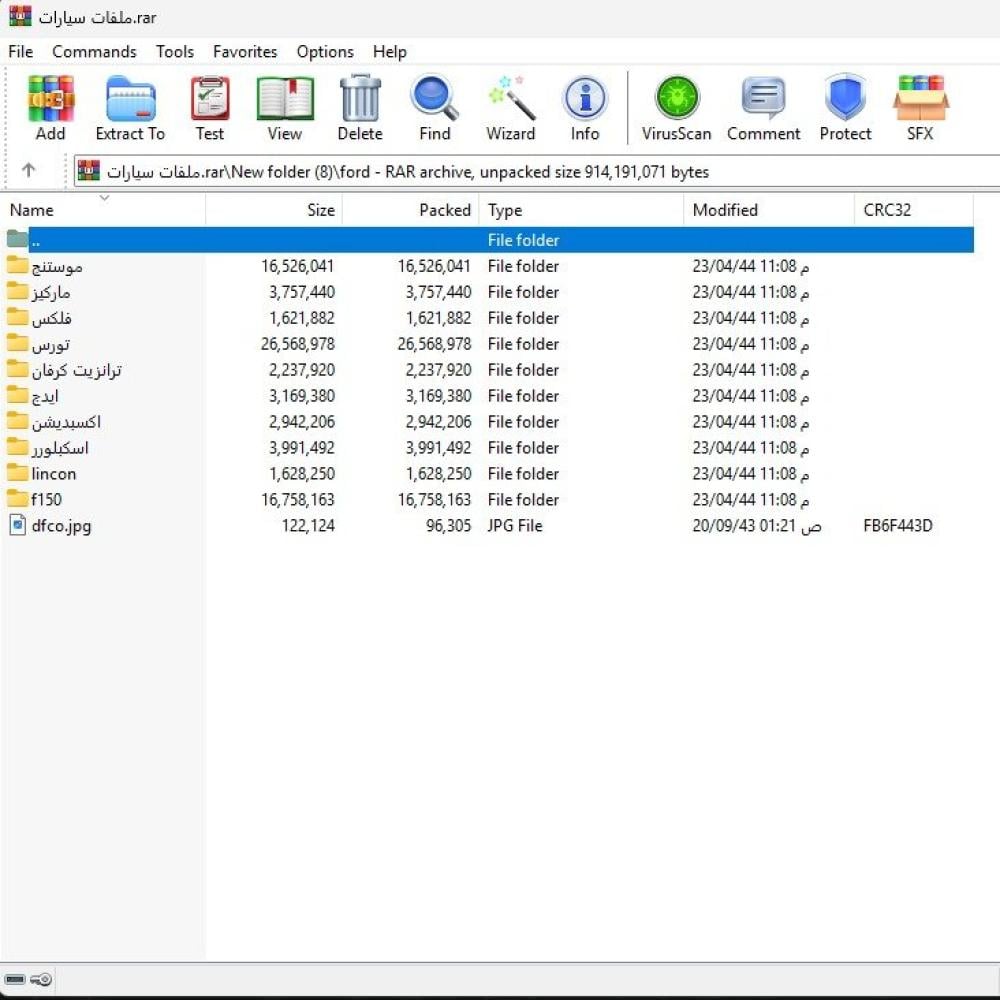1000x1000 pixels.
Task: Click the archive path address field
Action: tap(540, 172)
